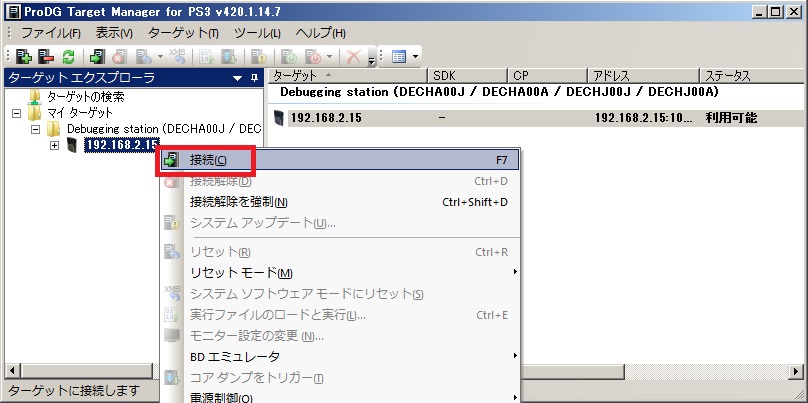
Task: Open the view layout dropdown arrow
Action: 415,57
